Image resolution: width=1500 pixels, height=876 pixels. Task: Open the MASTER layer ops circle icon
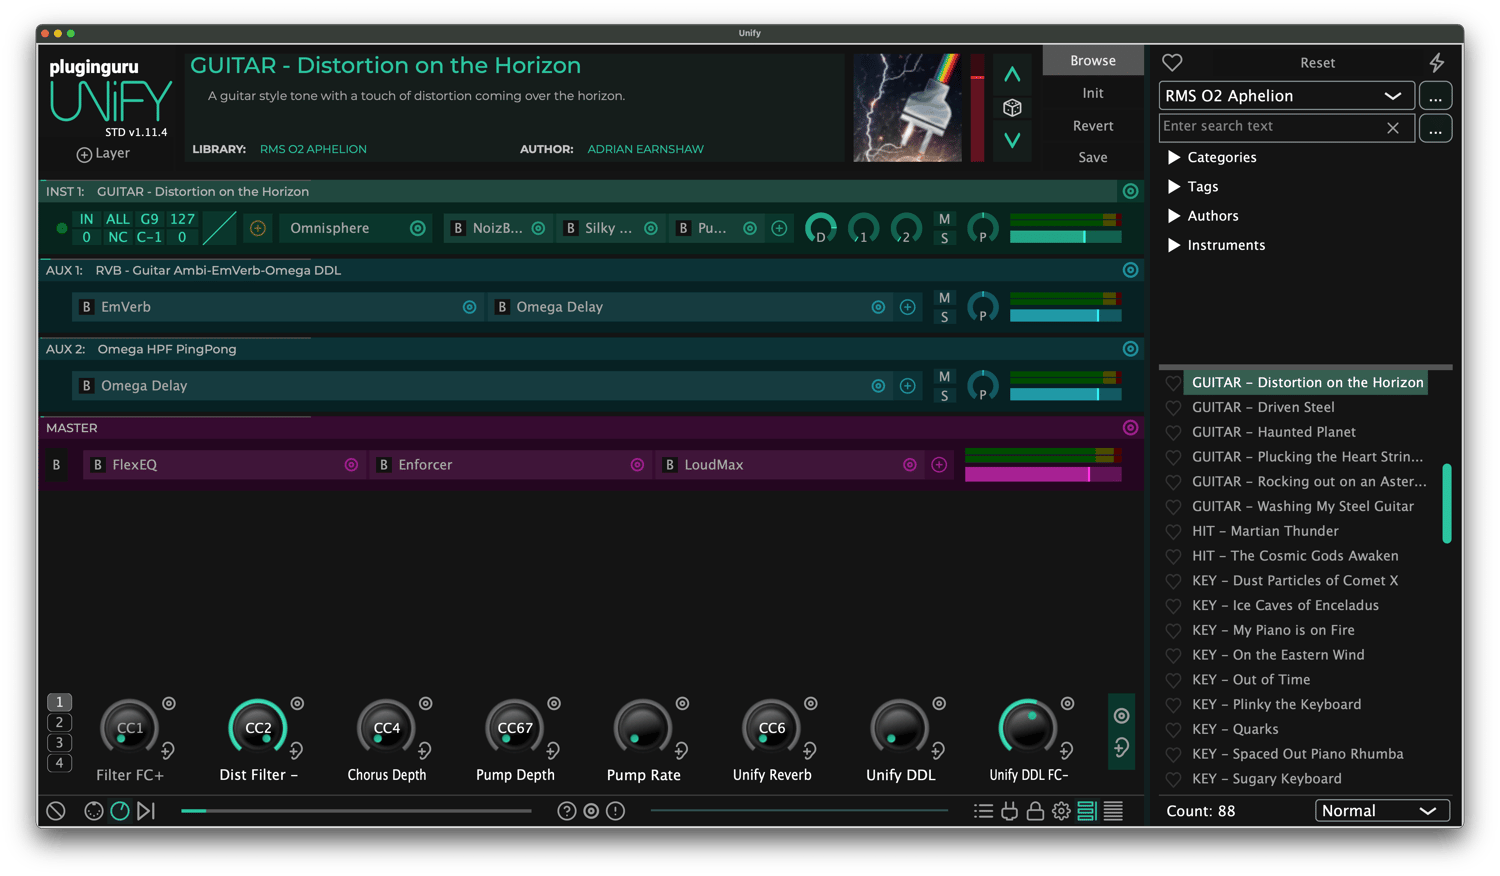pyautogui.click(x=1130, y=428)
